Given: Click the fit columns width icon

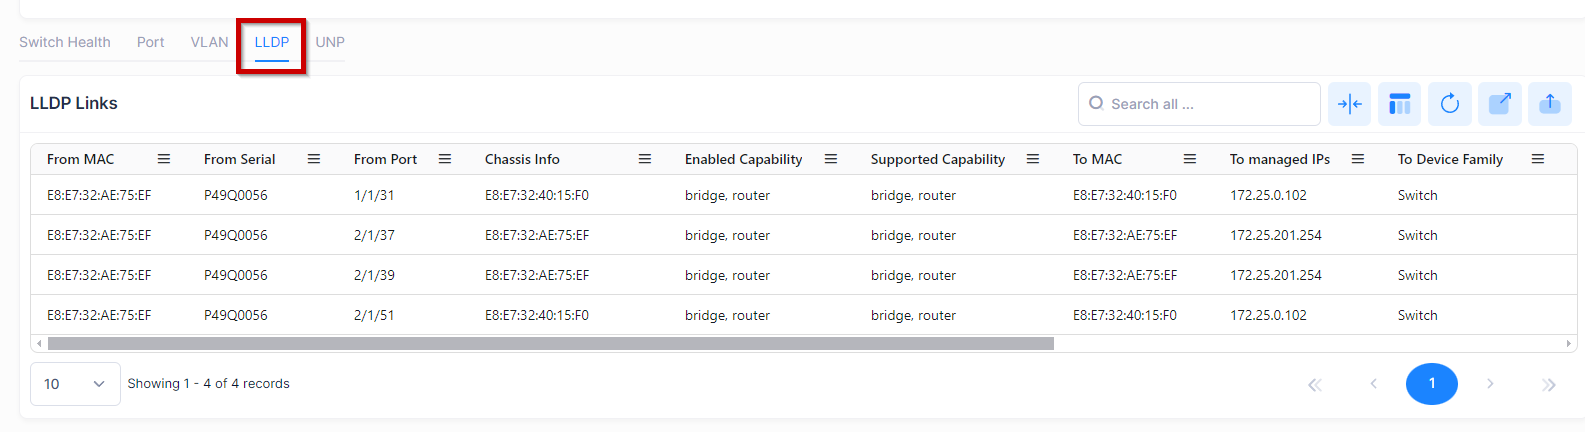Looking at the screenshot, I should [x=1349, y=104].
